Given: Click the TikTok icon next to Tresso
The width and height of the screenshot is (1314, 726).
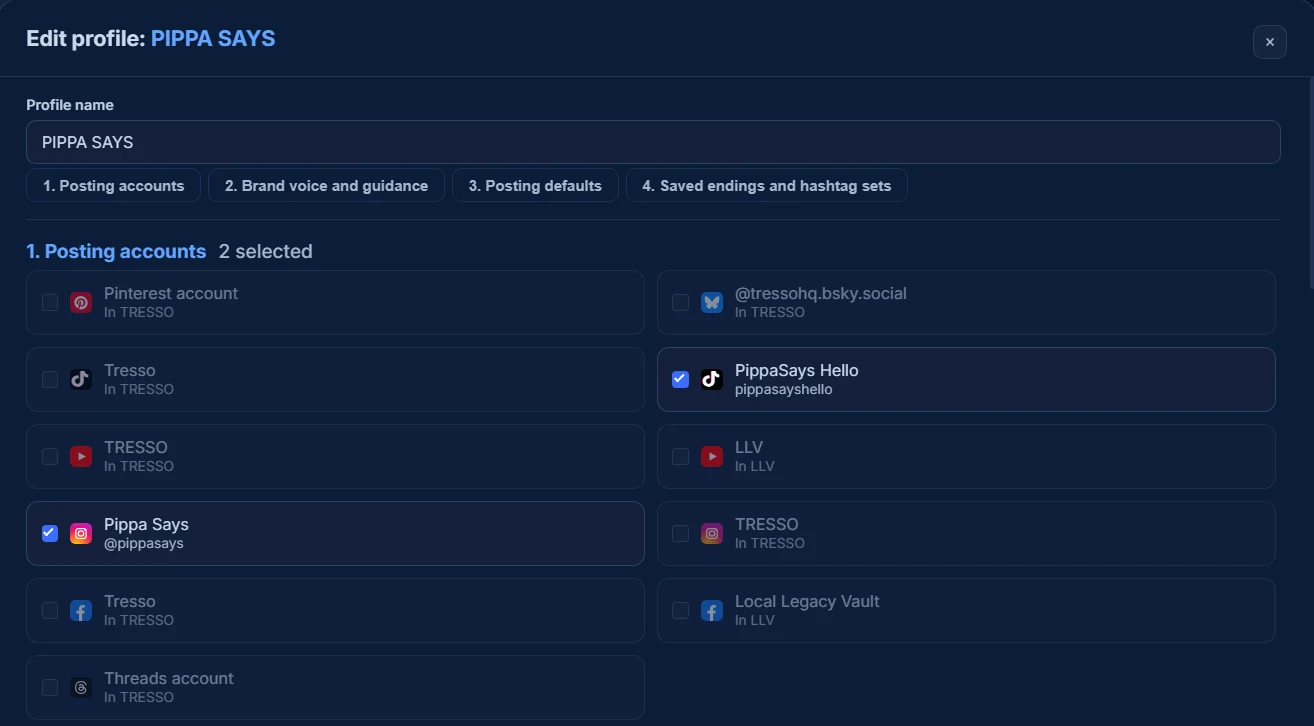Looking at the screenshot, I should pos(81,379).
